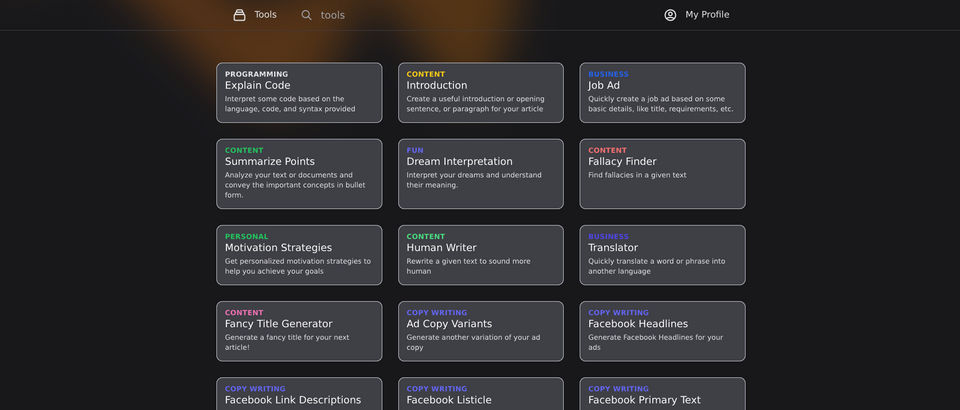The image size is (960, 410).
Task: Open the Translator tool card
Action: [662, 255]
